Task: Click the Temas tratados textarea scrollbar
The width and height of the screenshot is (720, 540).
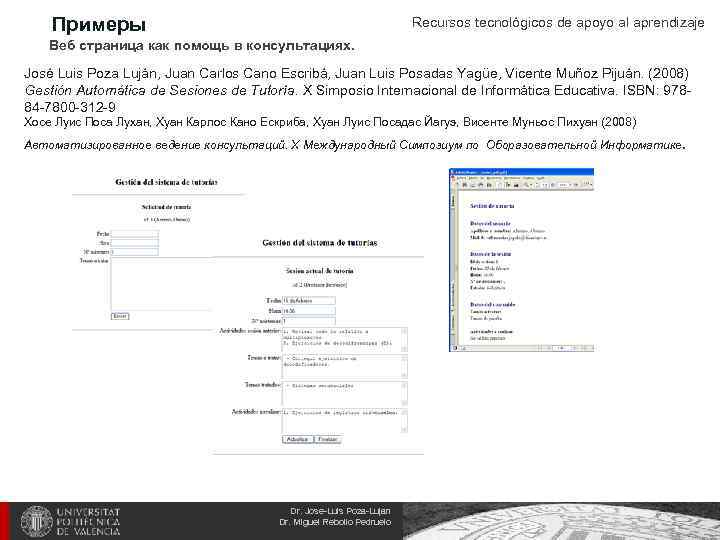Action: pyautogui.click(x=404, y=394)
